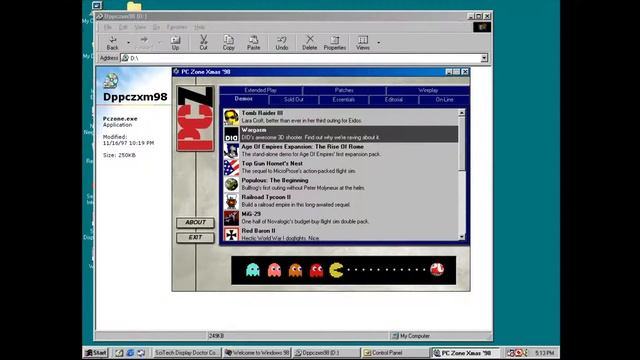640x360 pixels.
Task: Click the cyan ghost in the banner
Action: click(x=253, y=270)
